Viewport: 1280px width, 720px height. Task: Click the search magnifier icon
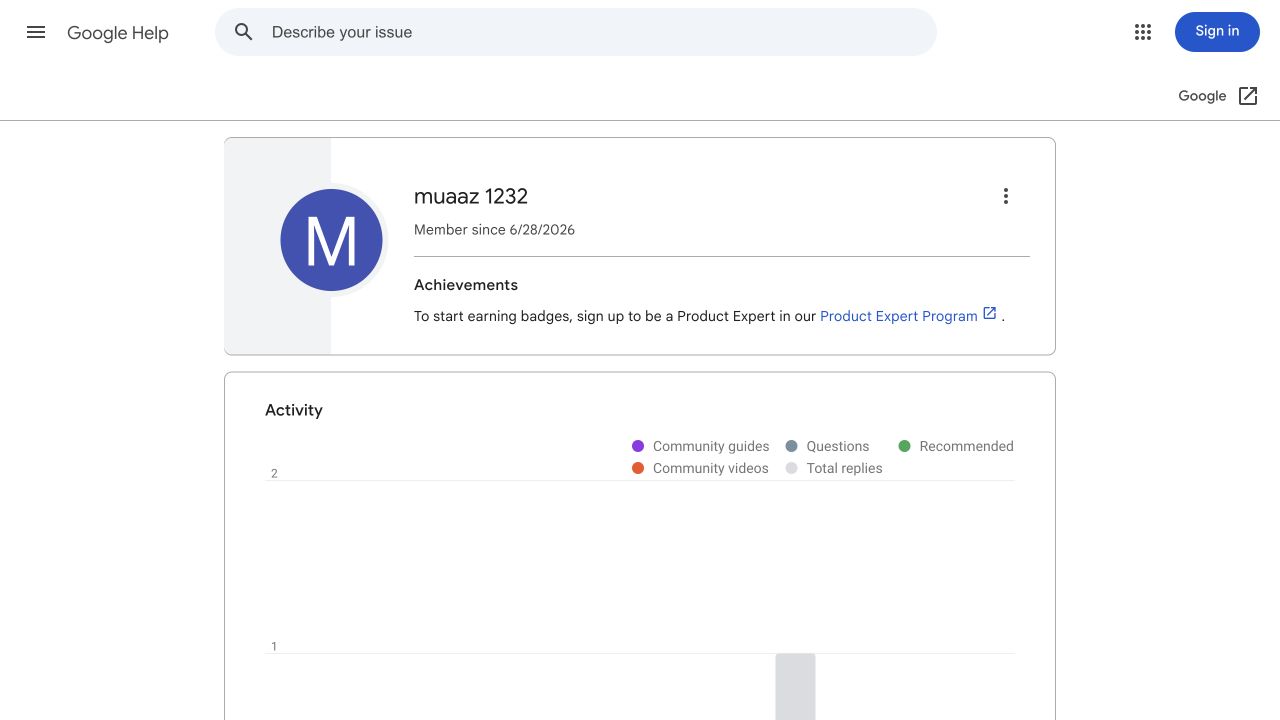[x=244, y=32]
